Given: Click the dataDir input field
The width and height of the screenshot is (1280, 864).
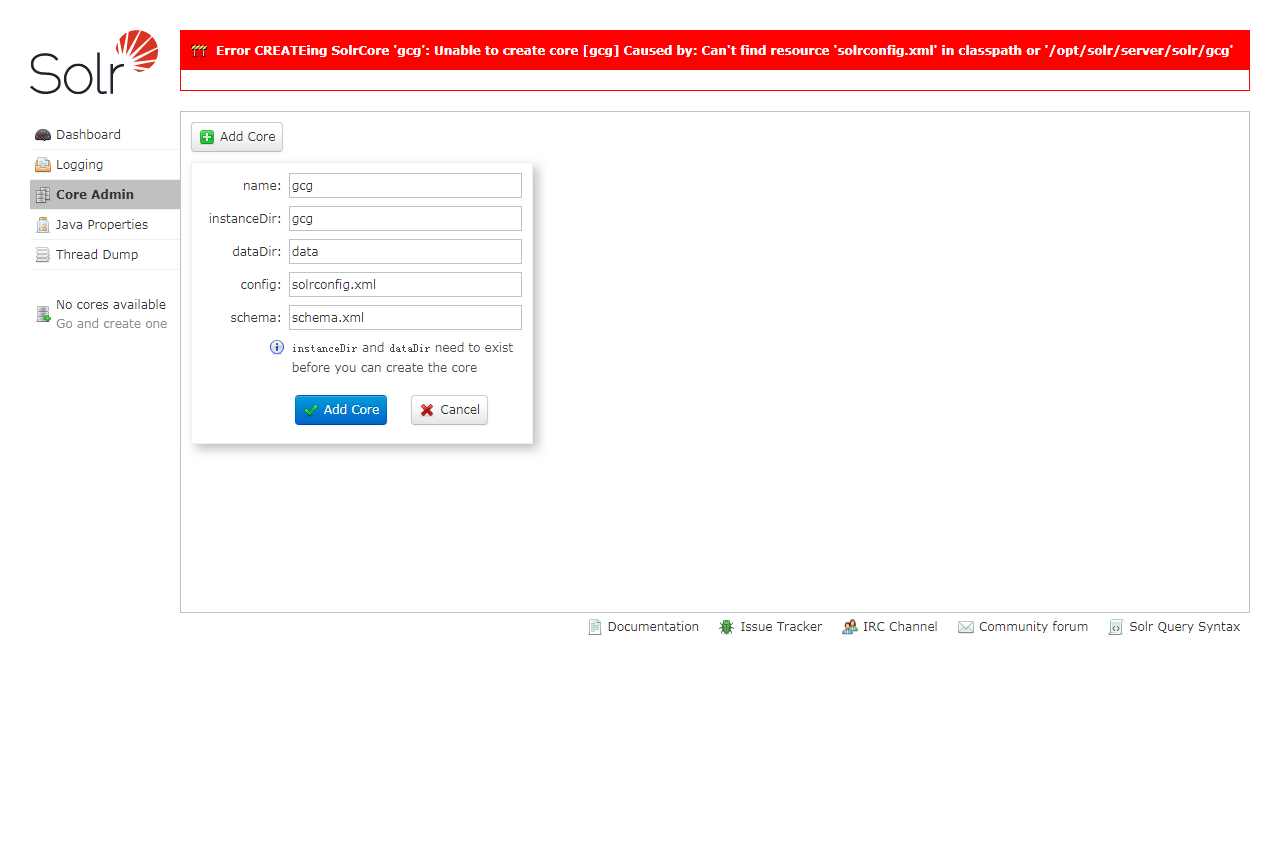Looking at the screenshot, I should 405,252.
